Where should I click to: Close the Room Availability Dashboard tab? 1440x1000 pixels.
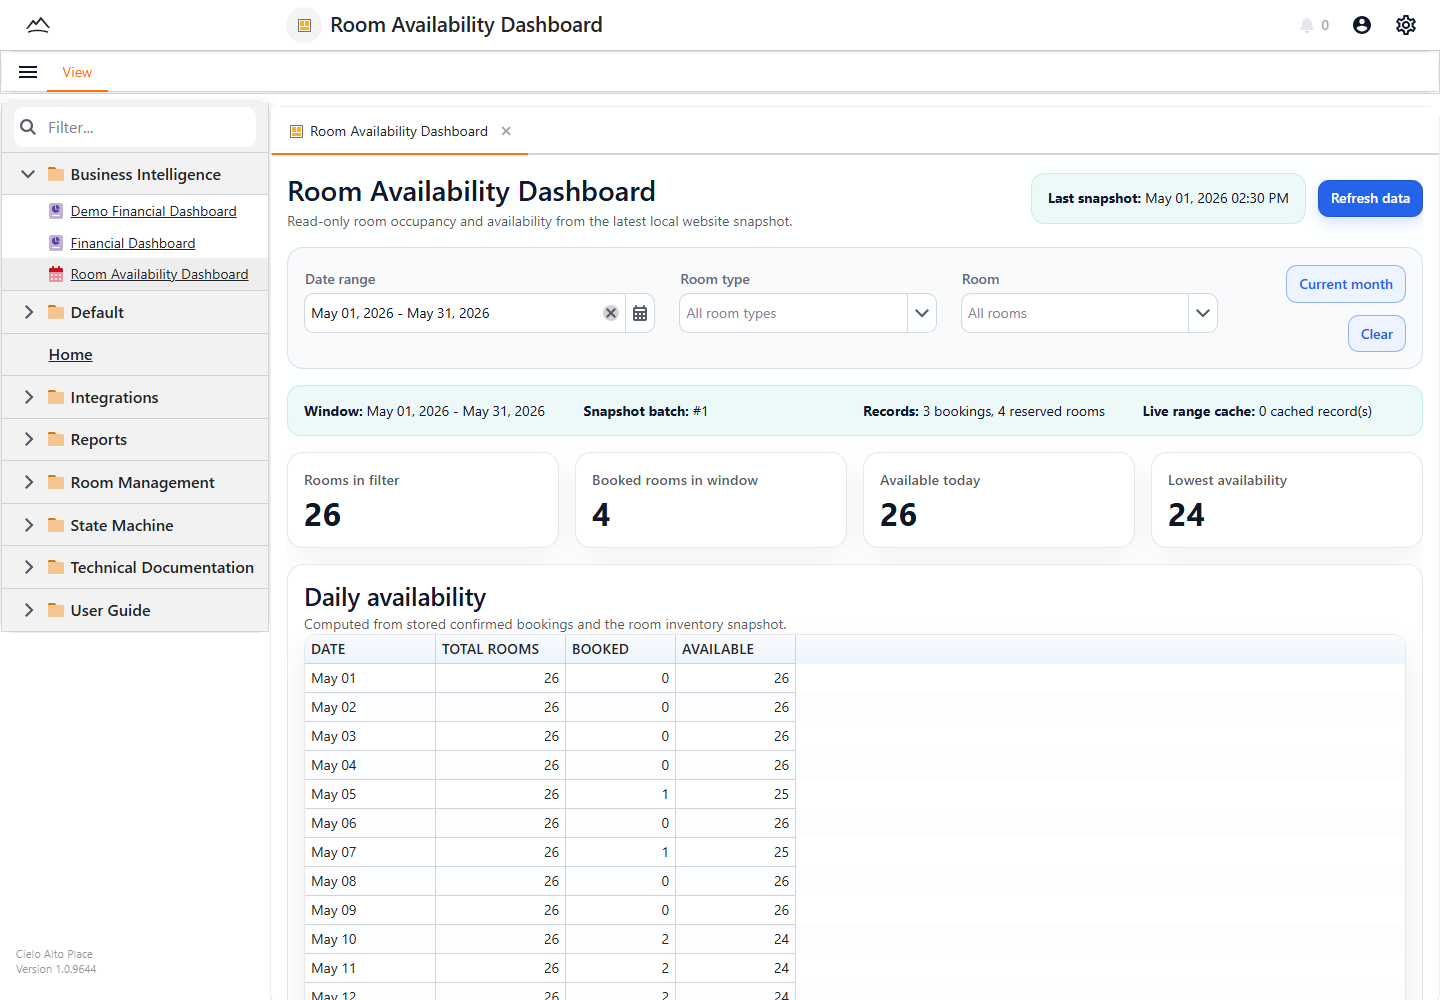click(x=506, y=131)
